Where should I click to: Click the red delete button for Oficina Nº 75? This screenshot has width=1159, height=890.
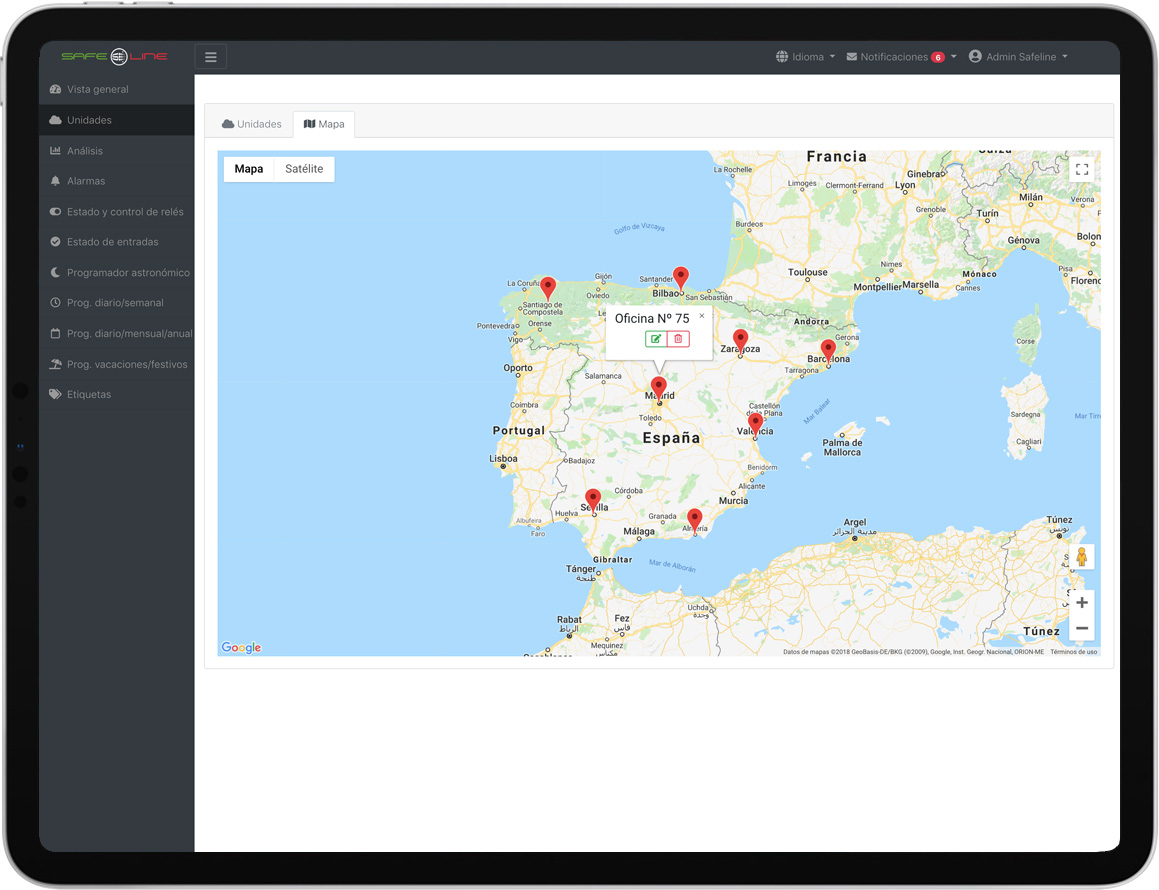pyautogui.click(x=679, y=339)
